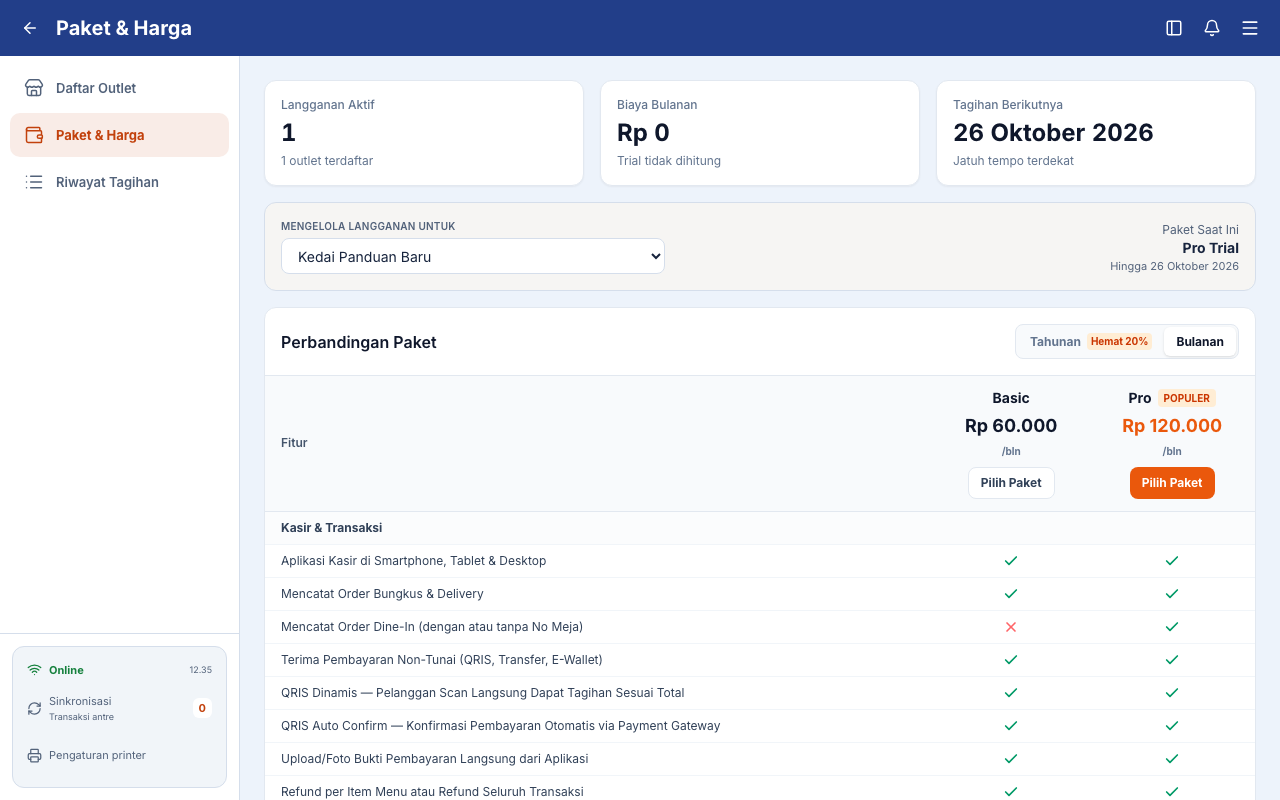Open Daftar Outlet in the sidebar
Image resolution: width=1280 pixels, height=800 pixels.
click(x=120, y=88)
